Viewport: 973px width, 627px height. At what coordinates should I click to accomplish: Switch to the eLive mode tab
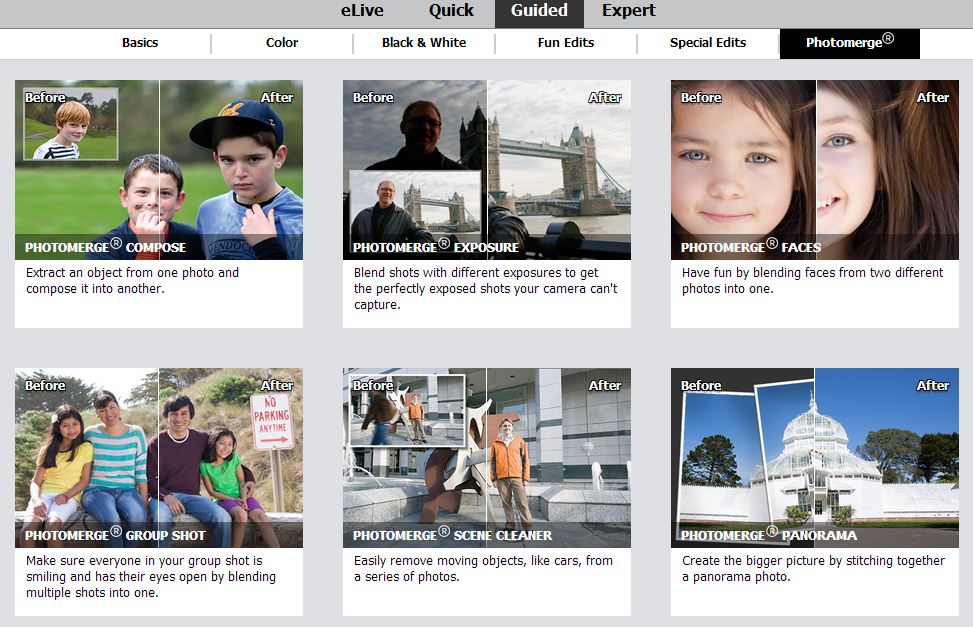(x=362, y=11)
